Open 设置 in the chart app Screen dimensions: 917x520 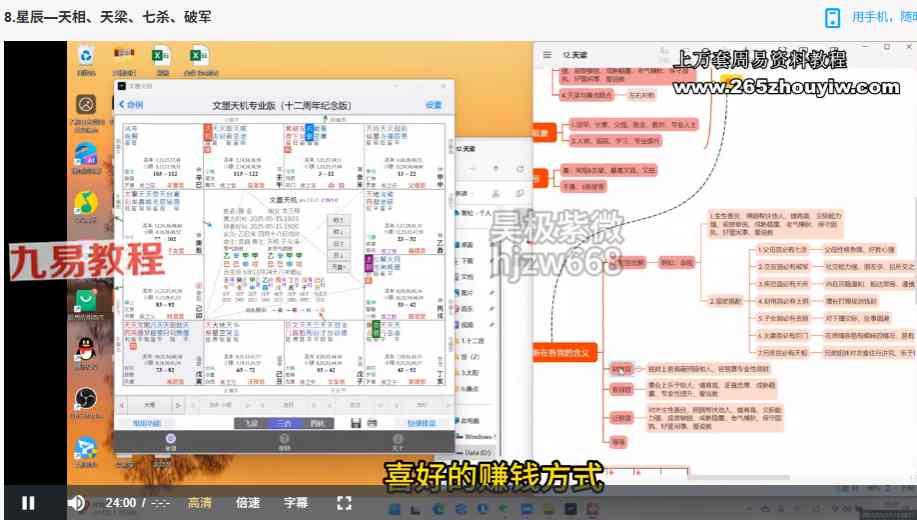[433, 104]
